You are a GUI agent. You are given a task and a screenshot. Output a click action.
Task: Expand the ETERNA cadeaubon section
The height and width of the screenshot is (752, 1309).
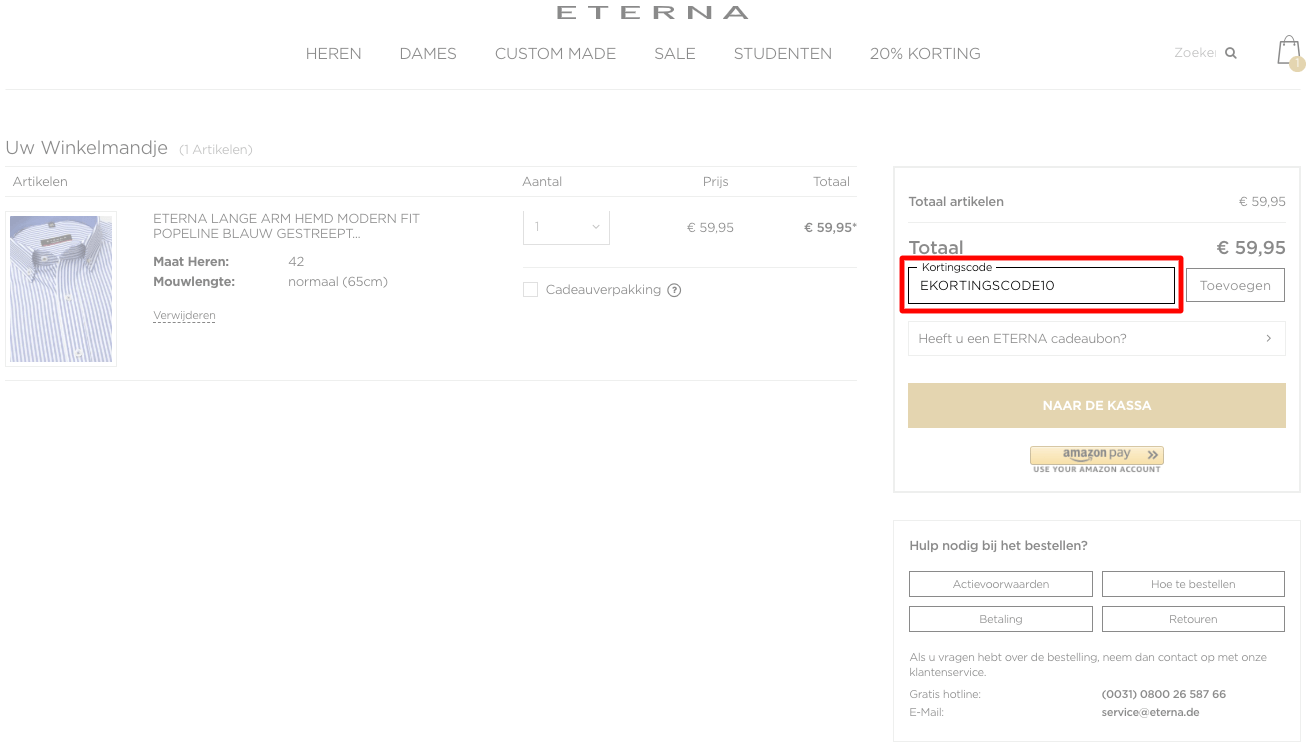[1096, 338]
